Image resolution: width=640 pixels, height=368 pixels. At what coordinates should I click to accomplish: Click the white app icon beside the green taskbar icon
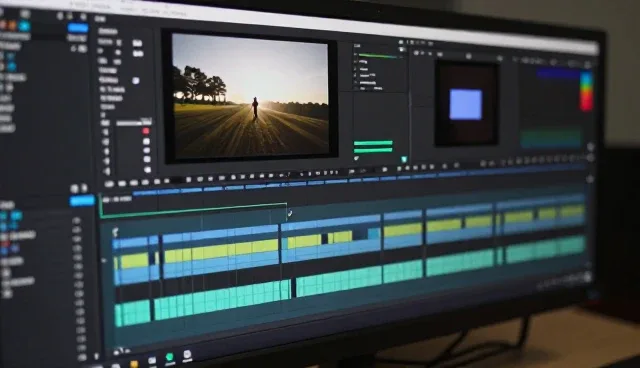[x=187, y=355]
